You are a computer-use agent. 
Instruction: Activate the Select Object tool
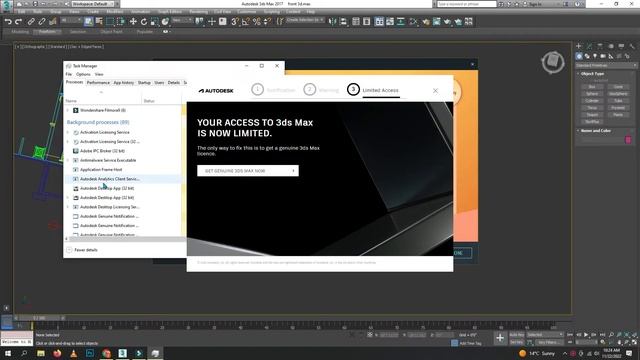(x=89, y=22)
